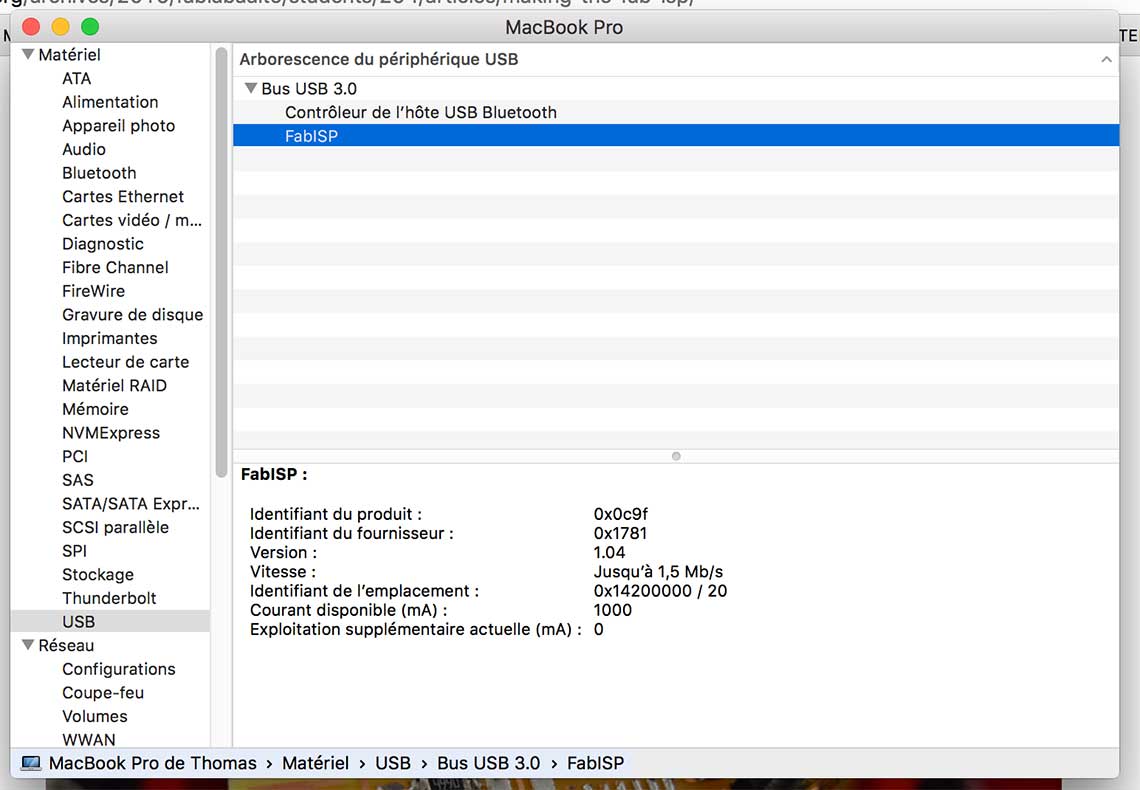This screenshot has height=790, width=1140.
Task: Zoom window with the green button
Action: [x=90, y=27]
